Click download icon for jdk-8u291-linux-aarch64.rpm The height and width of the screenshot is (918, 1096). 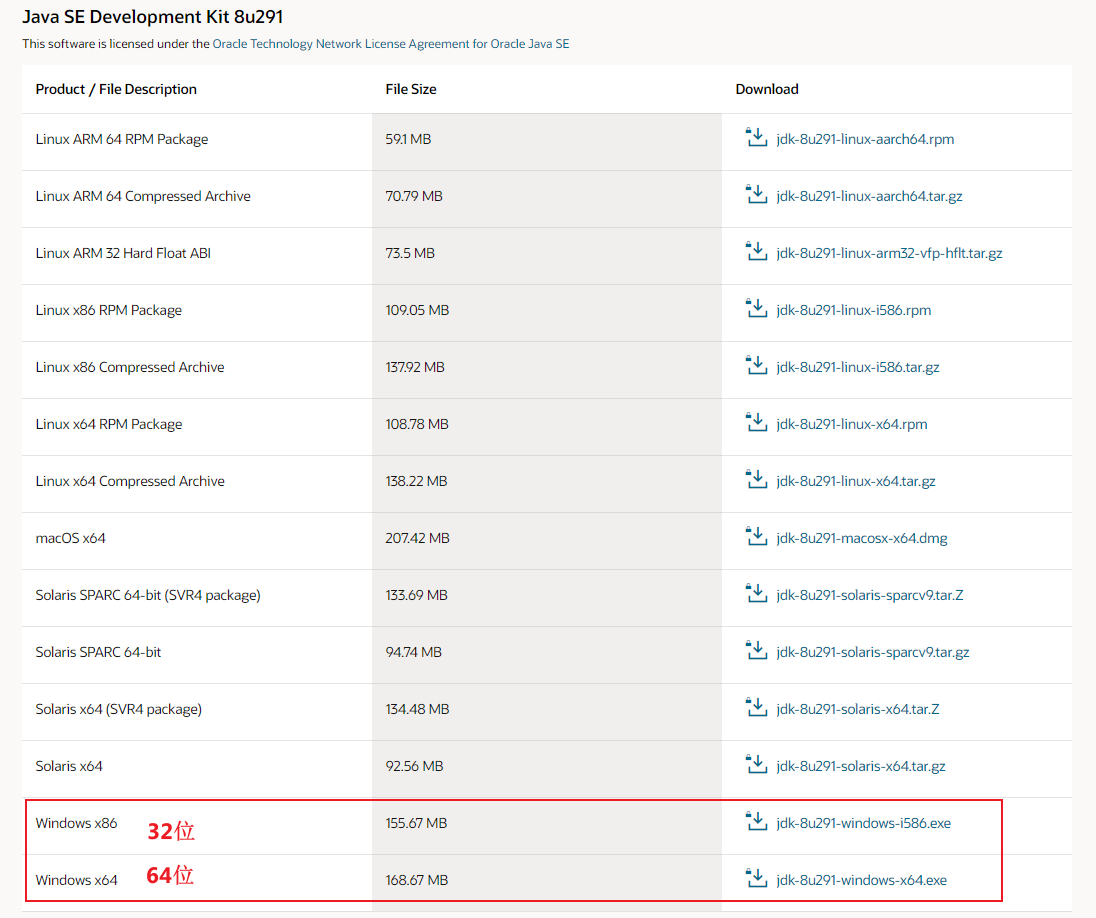click(x=756, y=138)
